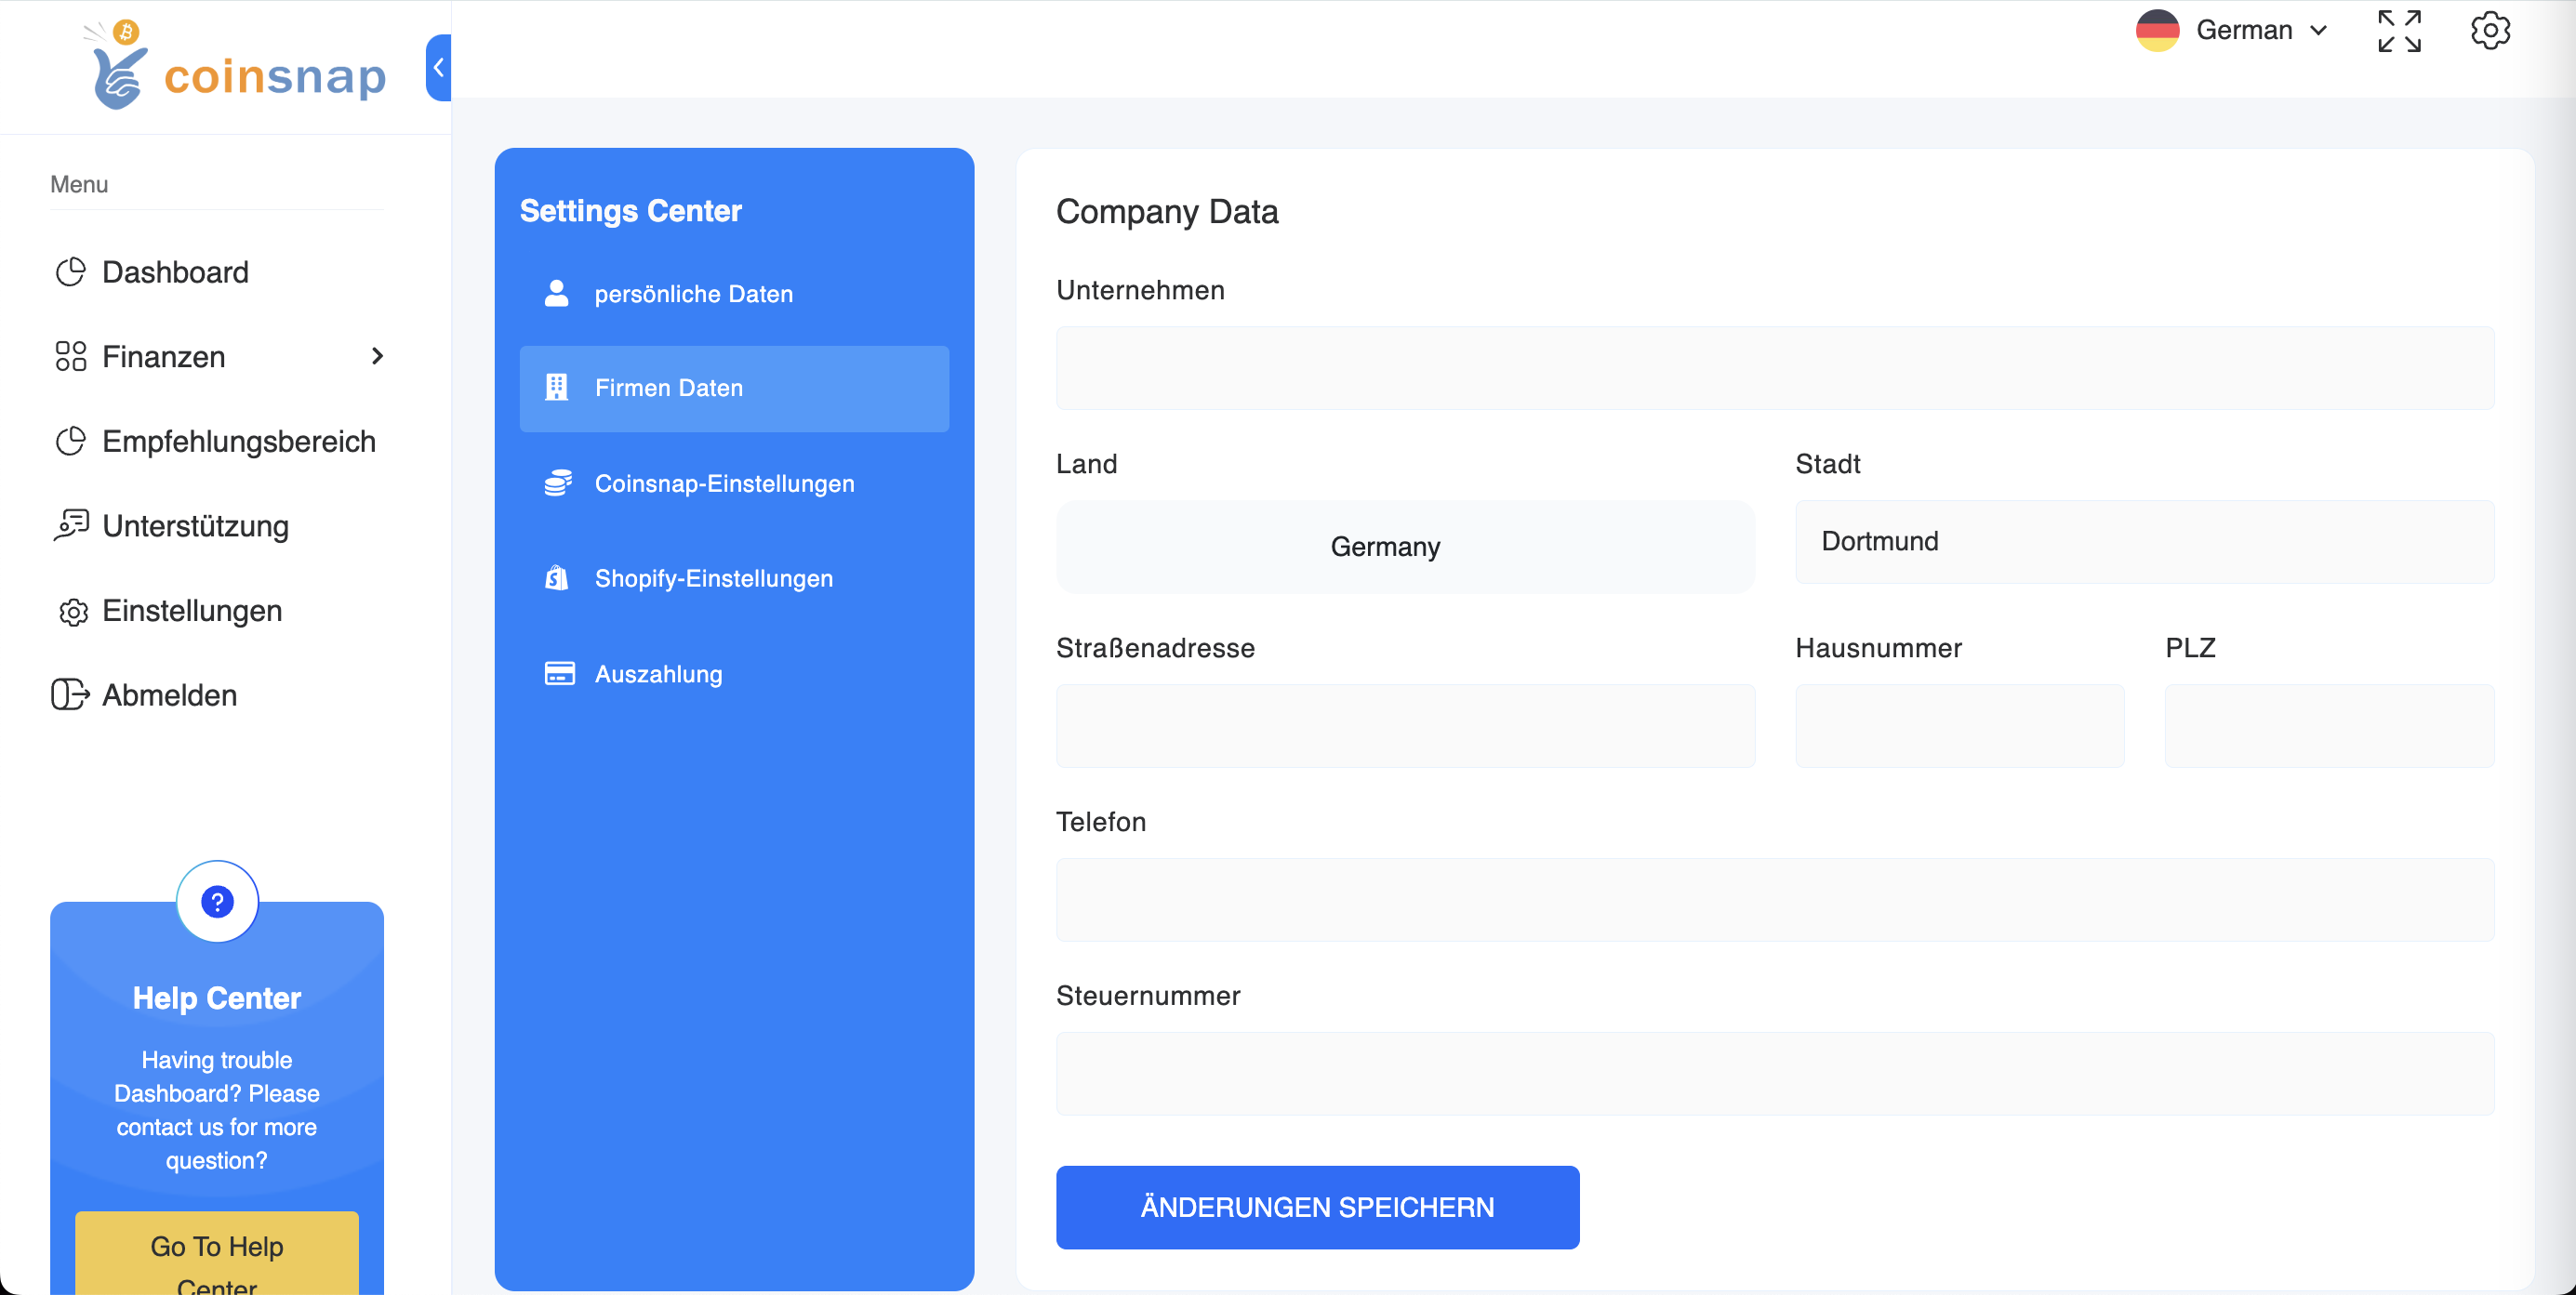Open Auszahlung using the payment card icon
The height and width of the screenshot is (1295, 2576).
pos(557,672)
